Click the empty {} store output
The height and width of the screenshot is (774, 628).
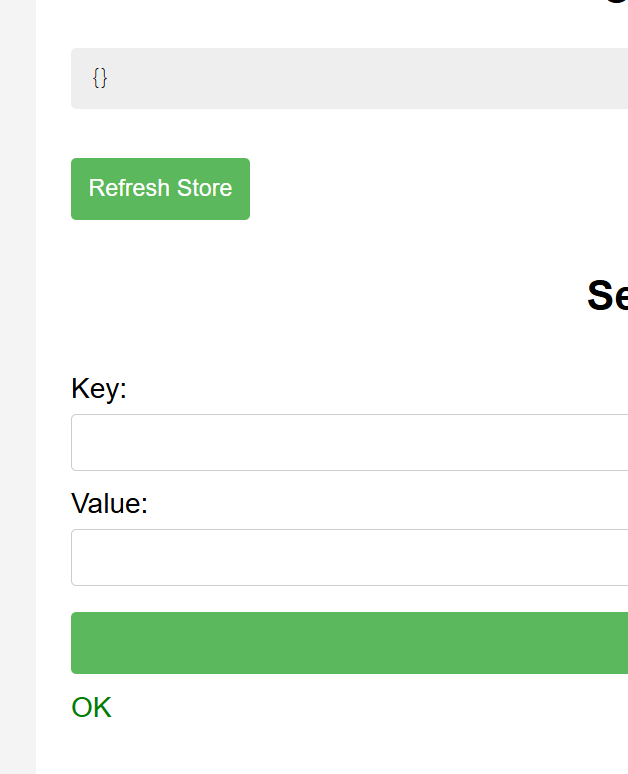(100, 77)
